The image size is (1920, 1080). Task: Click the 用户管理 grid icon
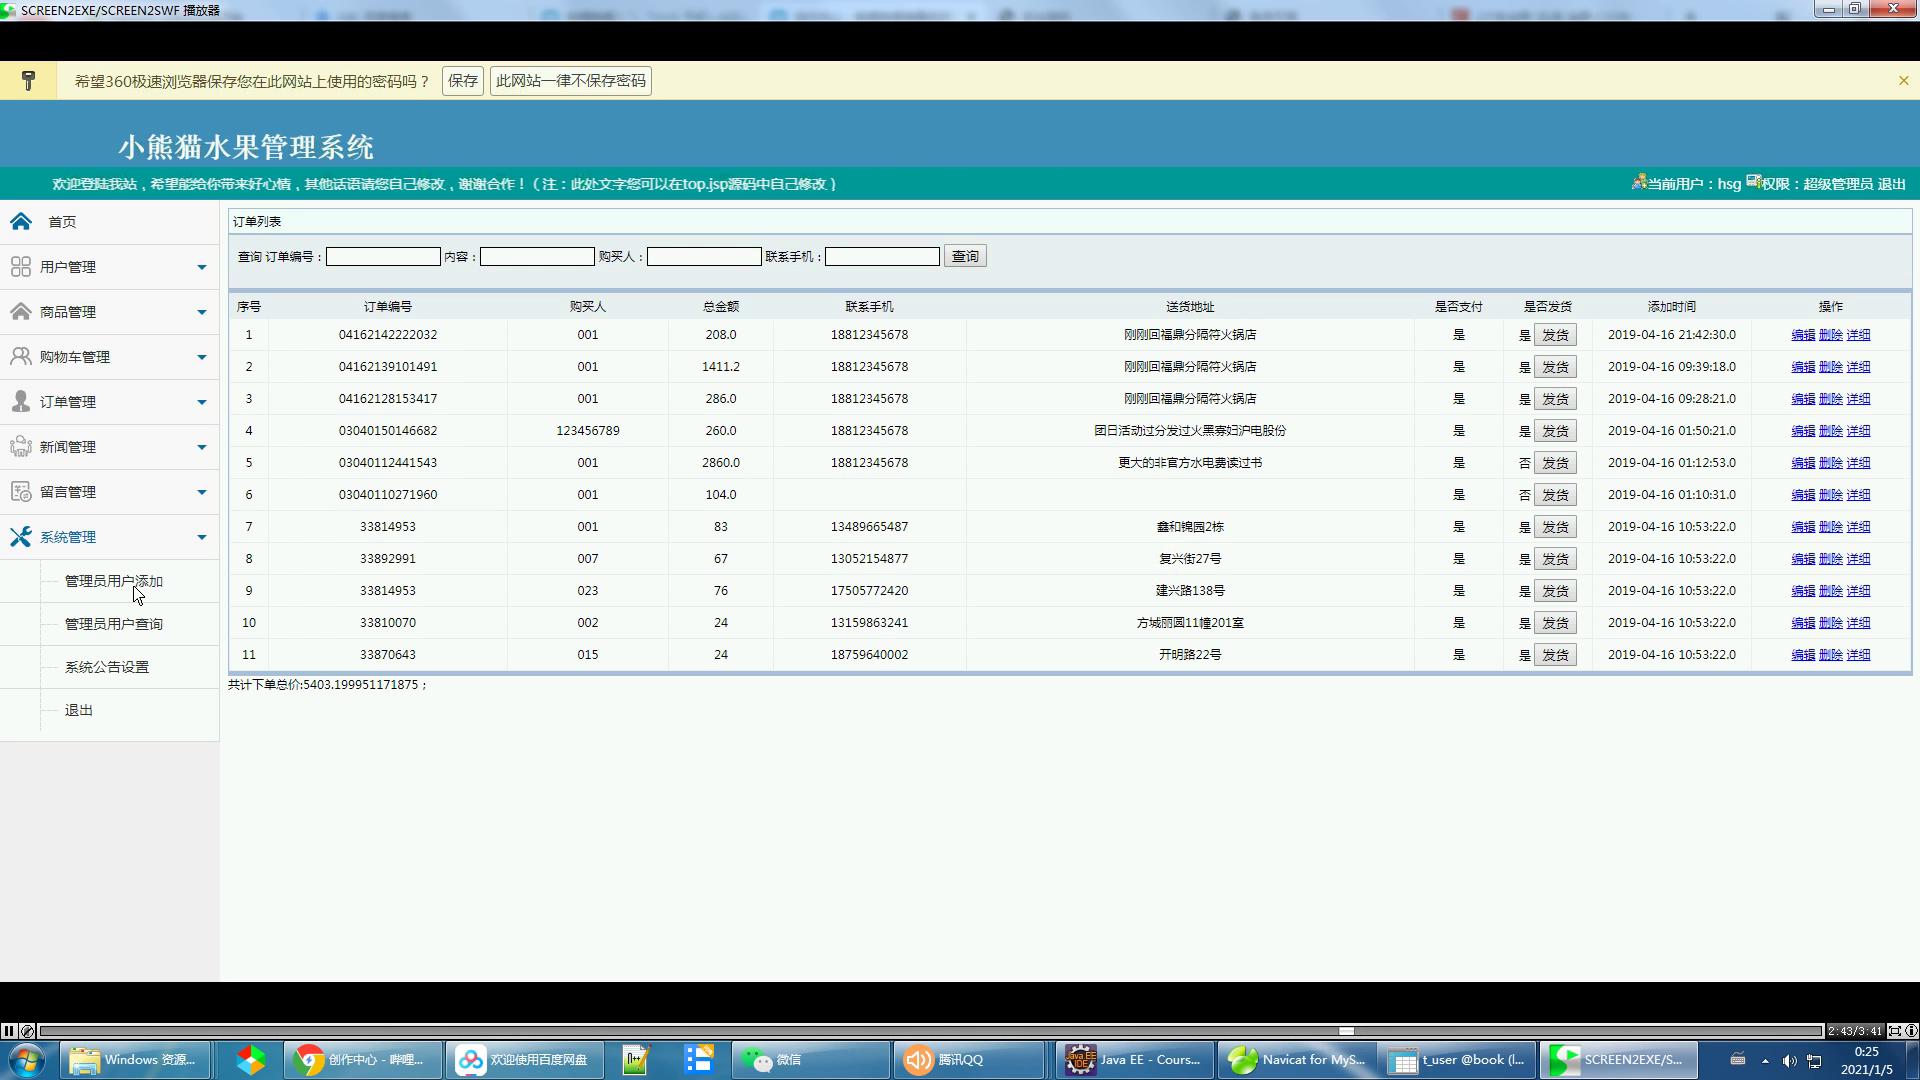click(21, 266)
